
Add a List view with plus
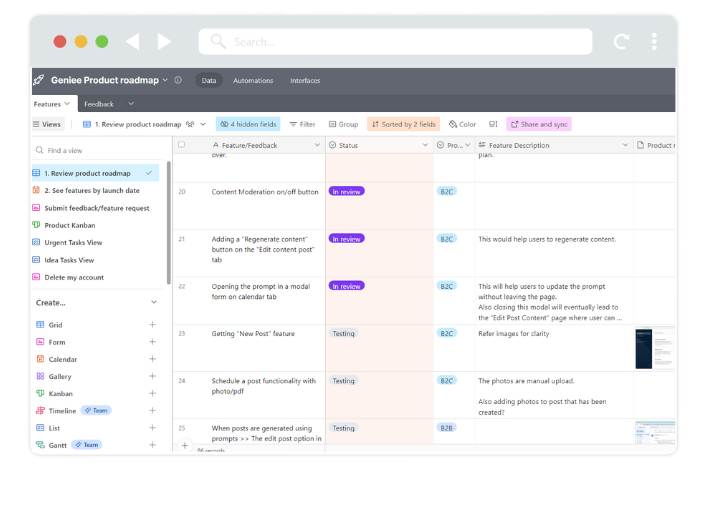[152, 427]
